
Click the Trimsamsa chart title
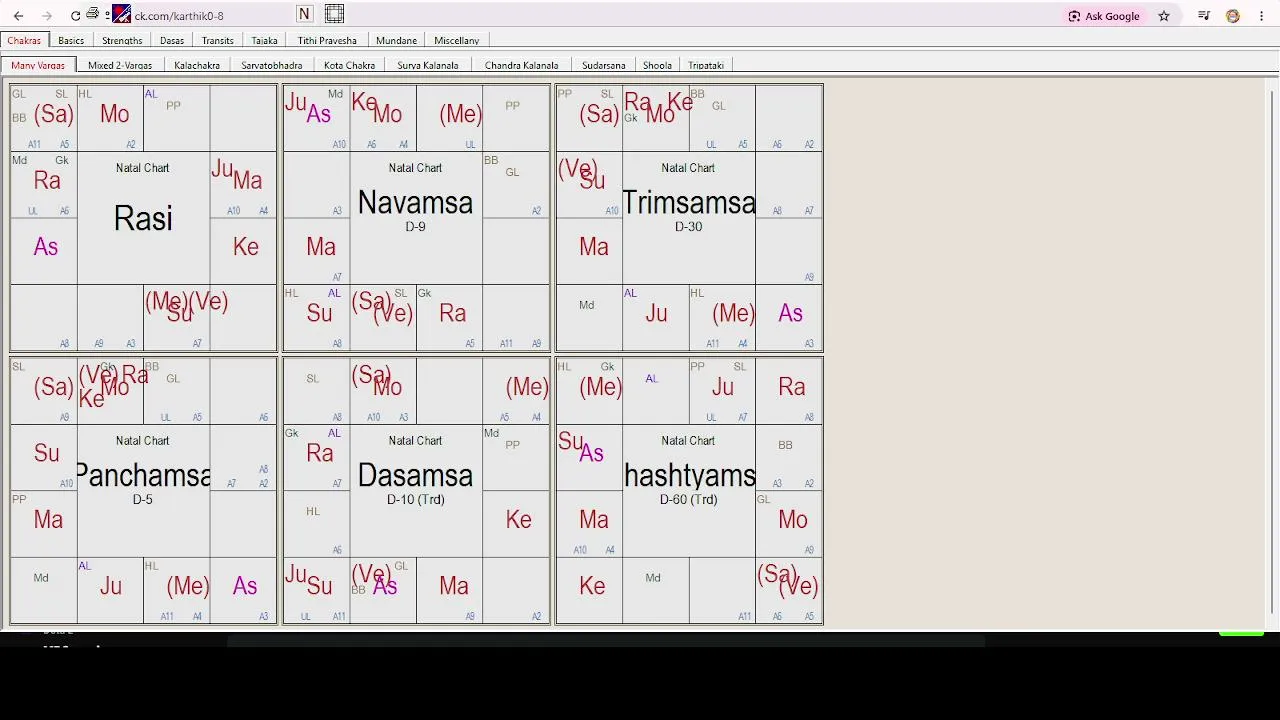pos(688,203)
